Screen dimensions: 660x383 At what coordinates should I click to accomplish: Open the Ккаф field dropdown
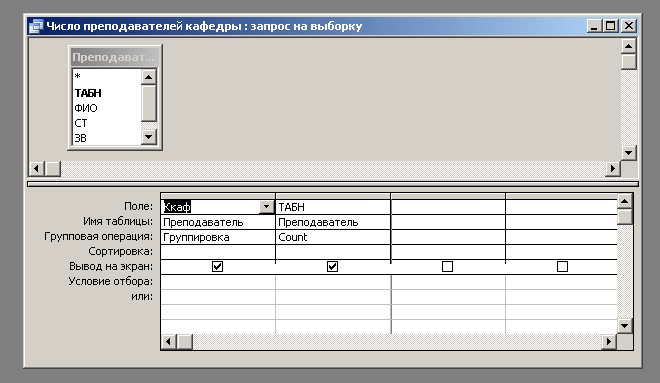(x=266, y=207)
